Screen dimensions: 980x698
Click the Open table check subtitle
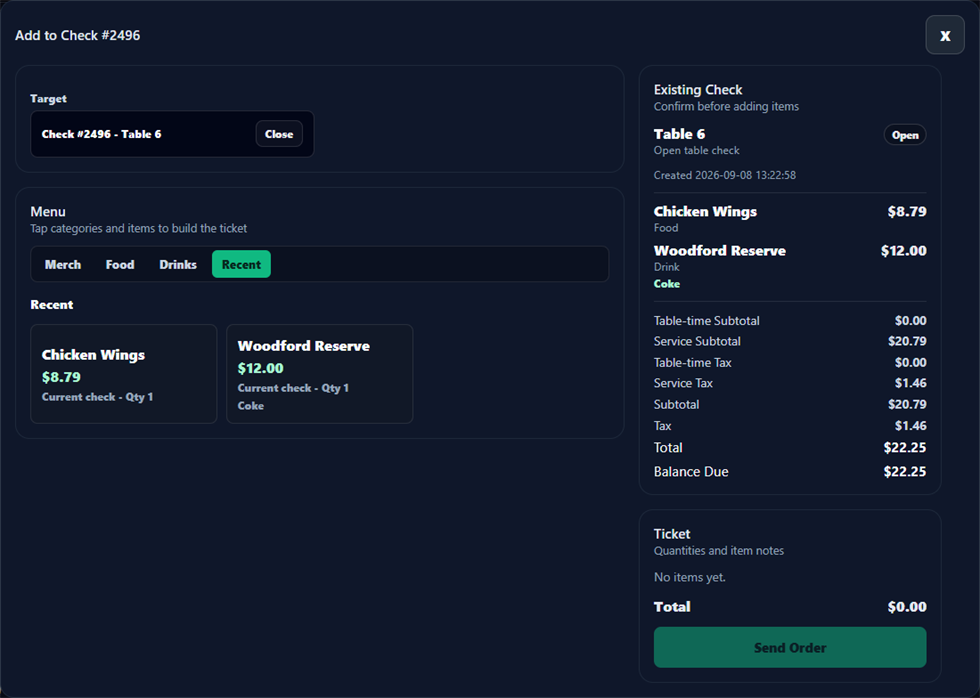[x=696, y=151]
